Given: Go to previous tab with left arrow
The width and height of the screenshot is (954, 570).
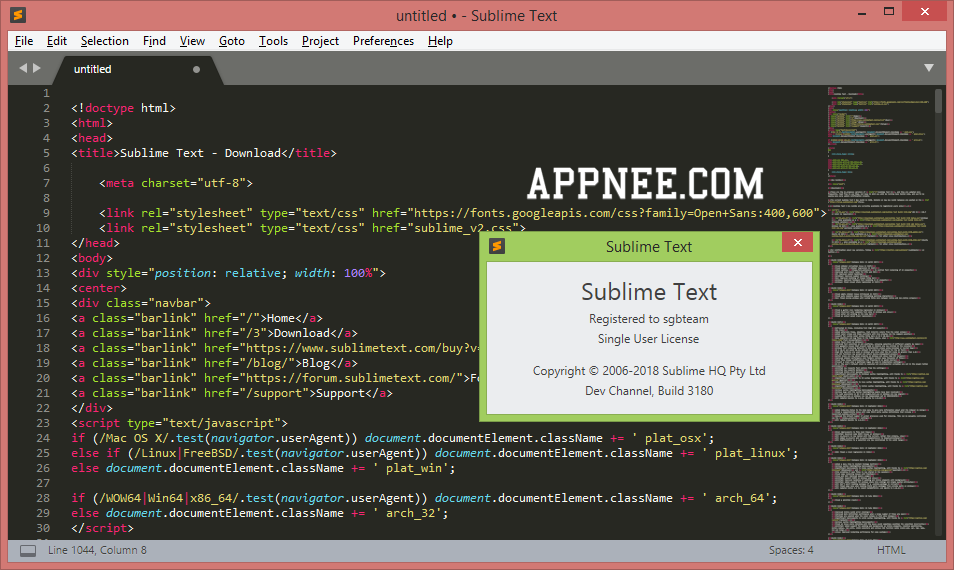Looking at the screenshot, I should pyautogui.click(x=23, y=68).
